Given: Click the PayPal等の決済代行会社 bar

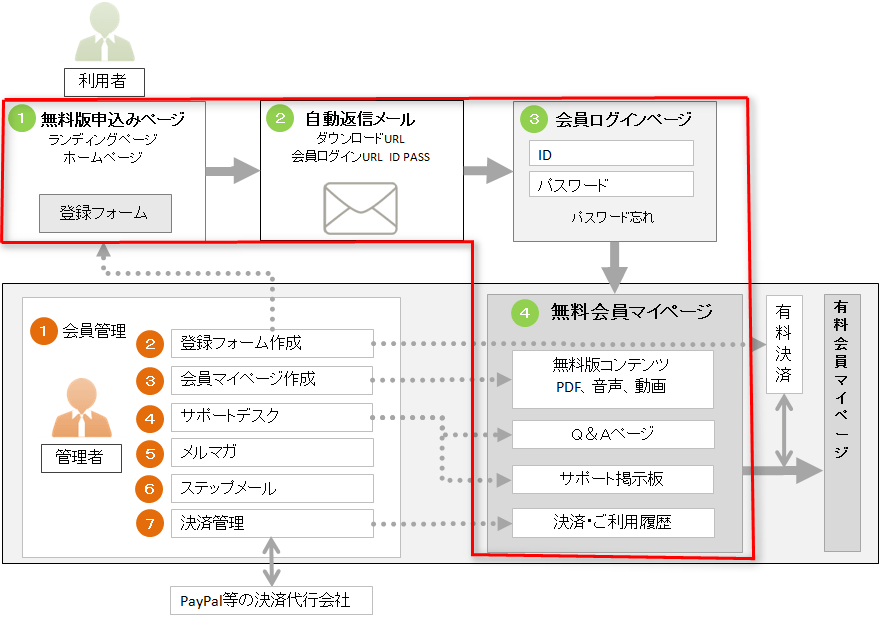Looking at the screenshot, I should pyautogui.click(x=271, y=600).
